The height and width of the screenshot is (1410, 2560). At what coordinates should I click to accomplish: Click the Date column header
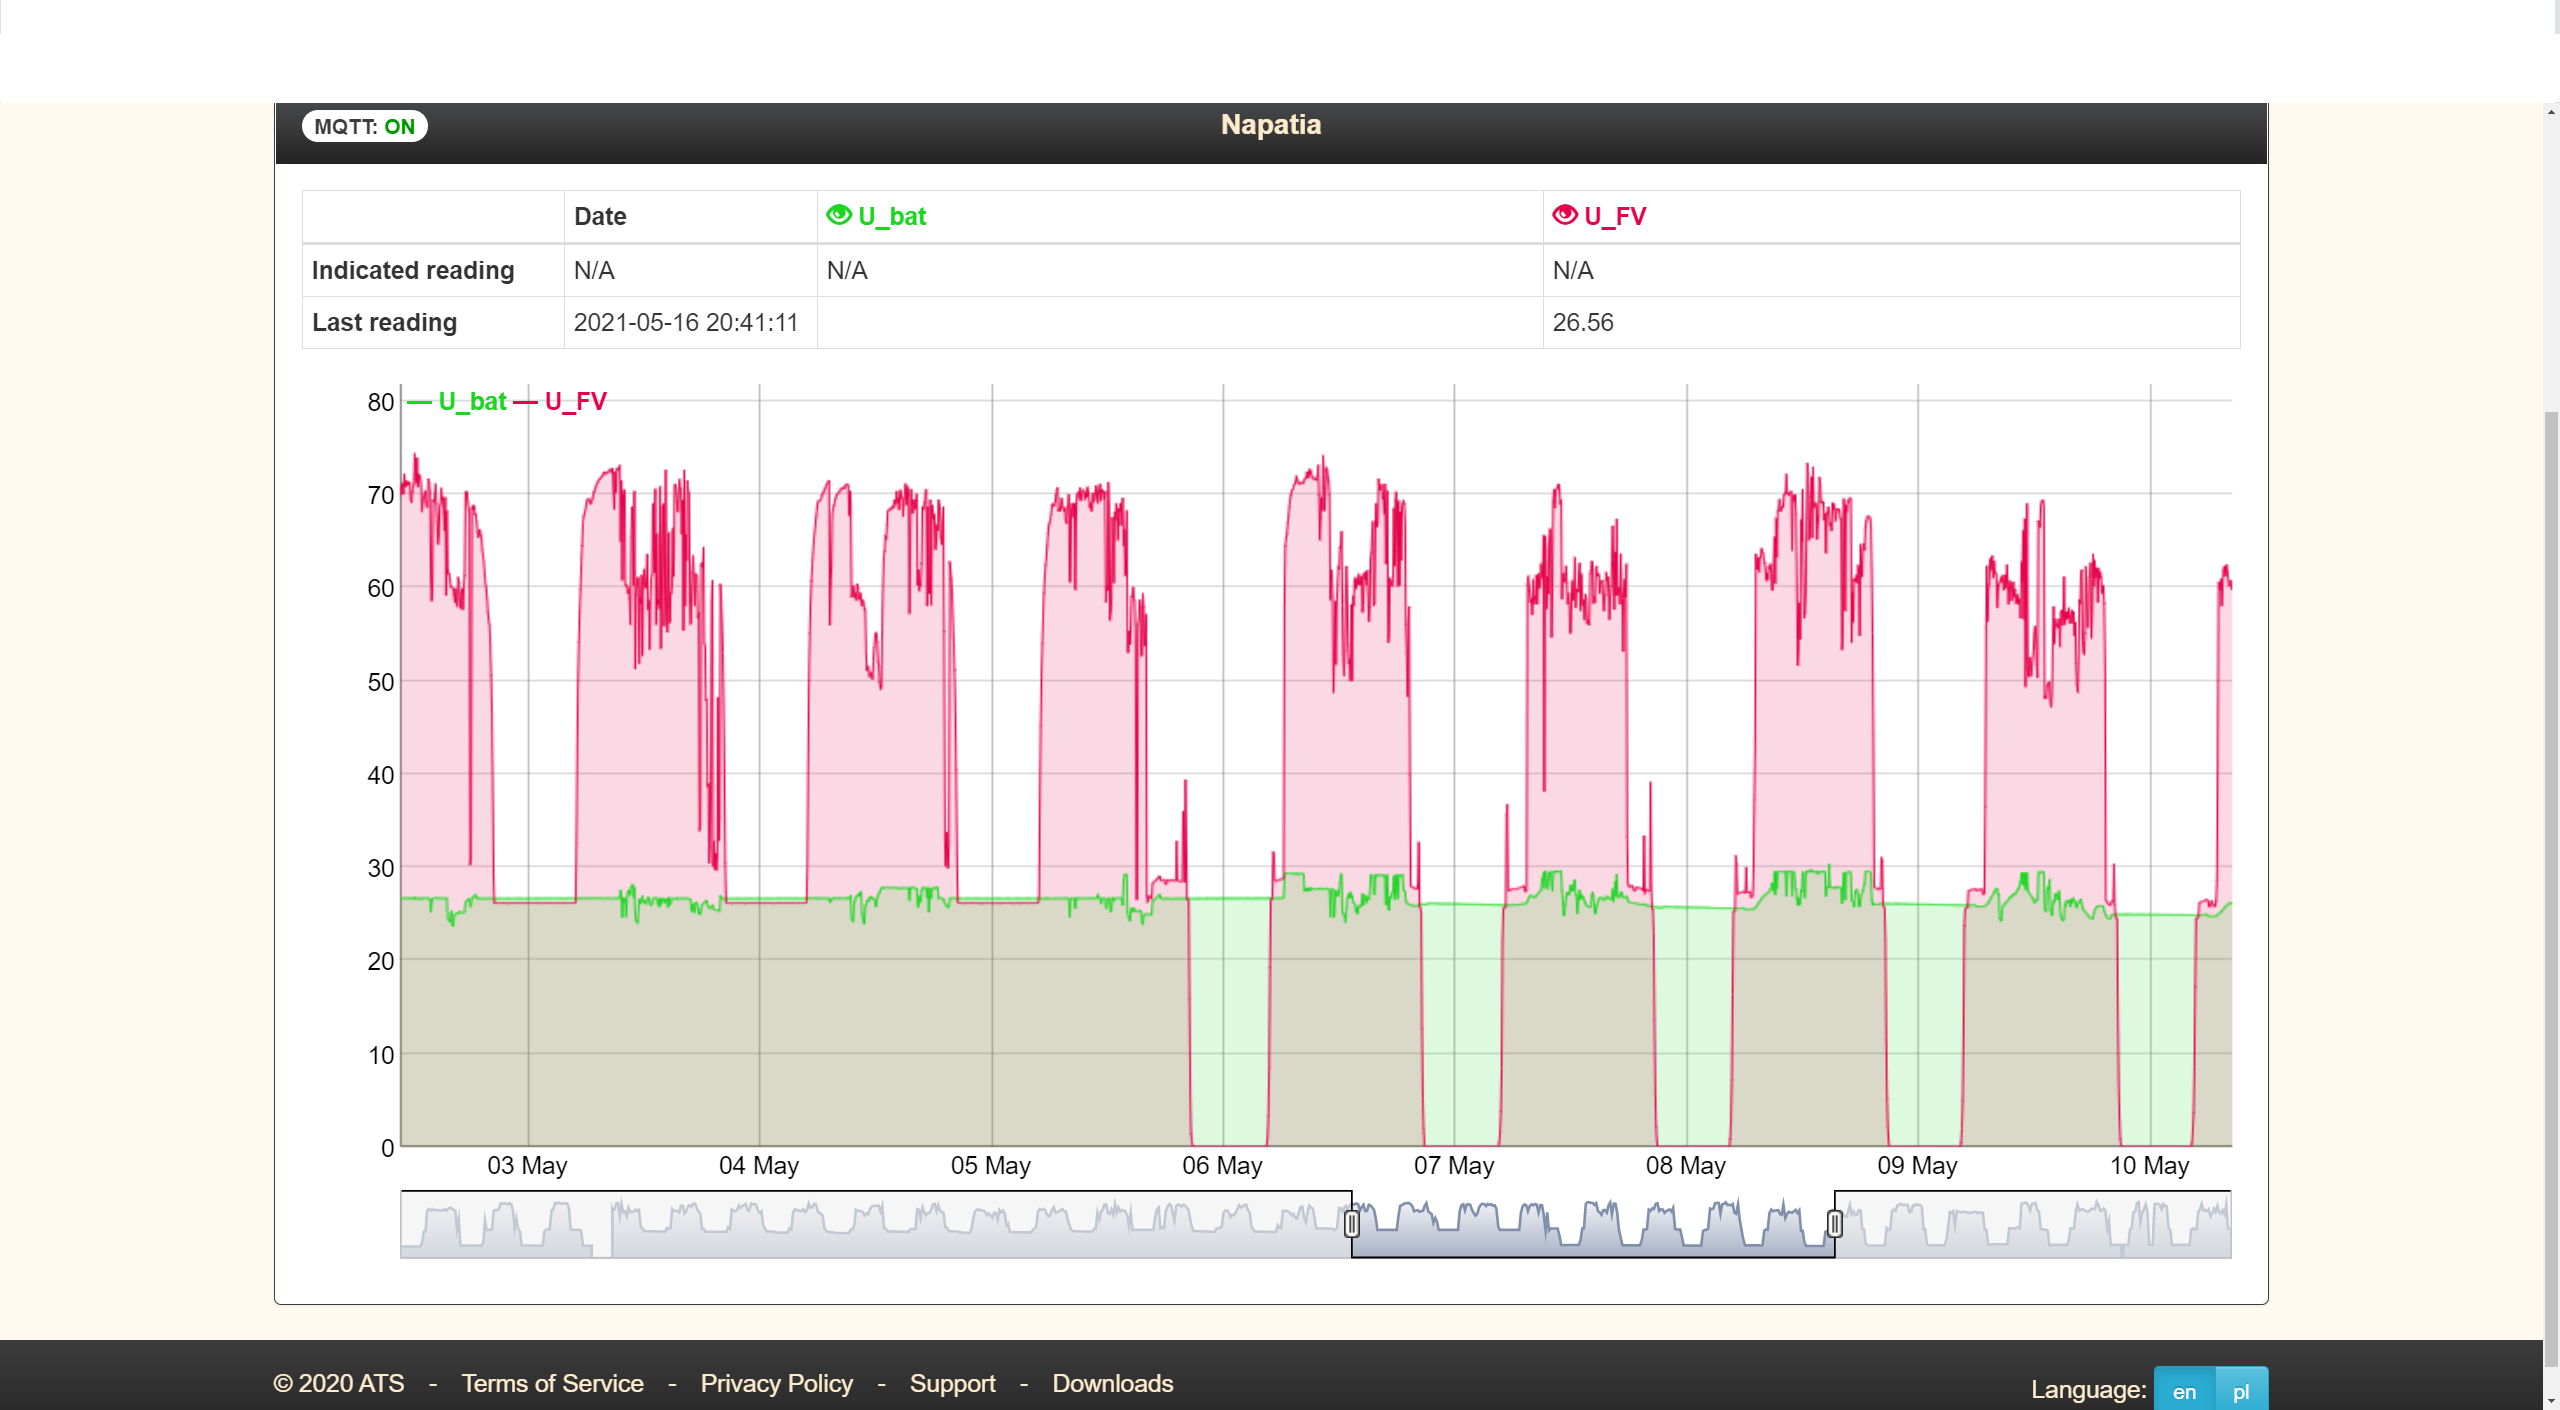pos(600,216)
